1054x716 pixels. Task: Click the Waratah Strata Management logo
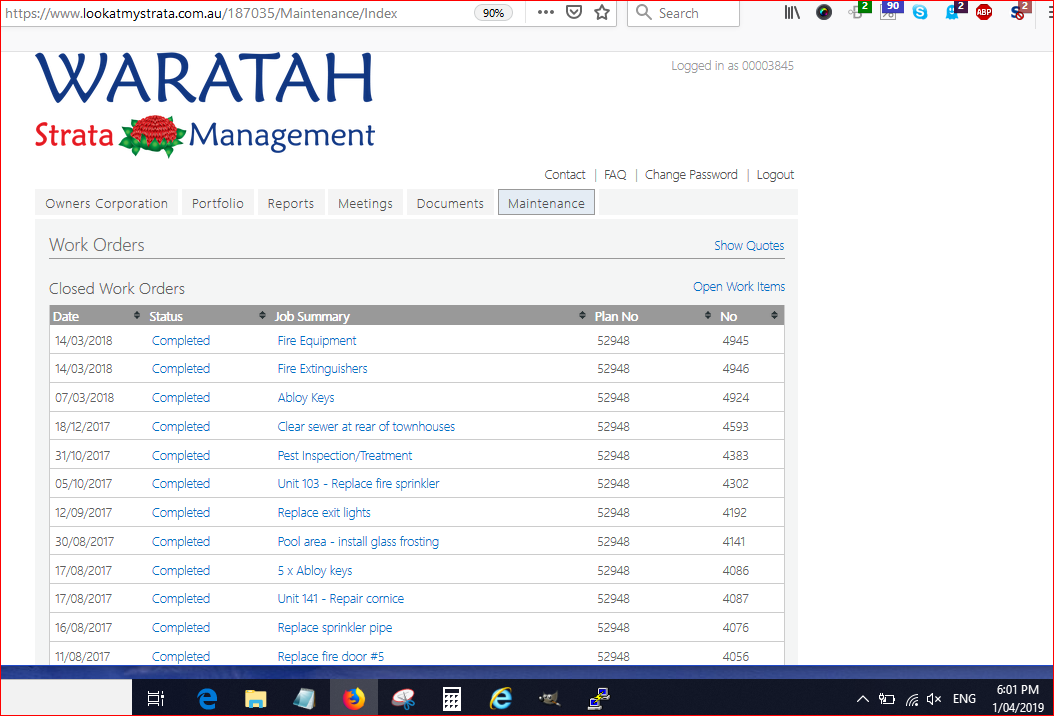coord(205,104)
